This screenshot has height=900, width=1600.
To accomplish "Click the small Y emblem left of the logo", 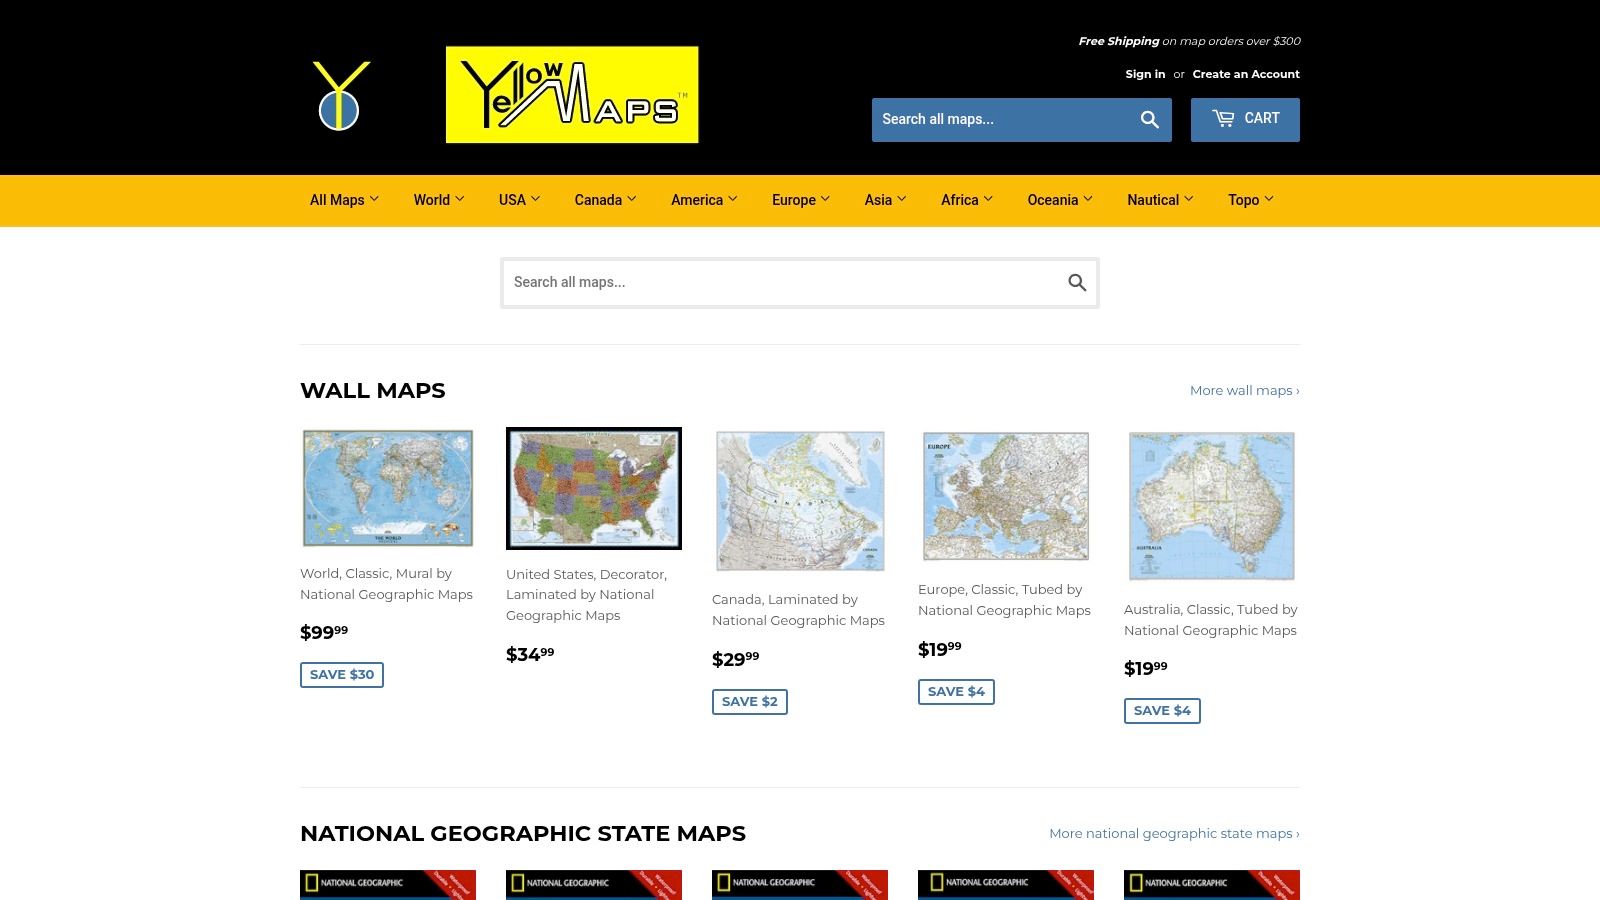I will click(x=341, y=95).
